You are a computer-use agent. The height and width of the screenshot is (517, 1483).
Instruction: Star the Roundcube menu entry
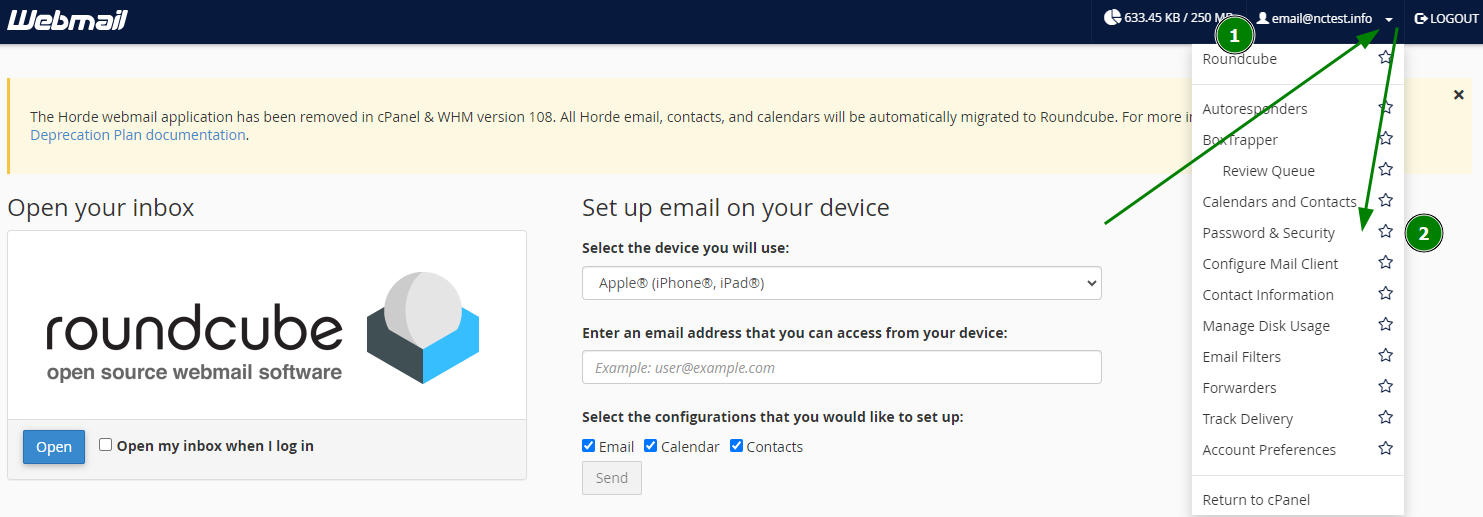pyautogui.click(x=1385, y=58)
